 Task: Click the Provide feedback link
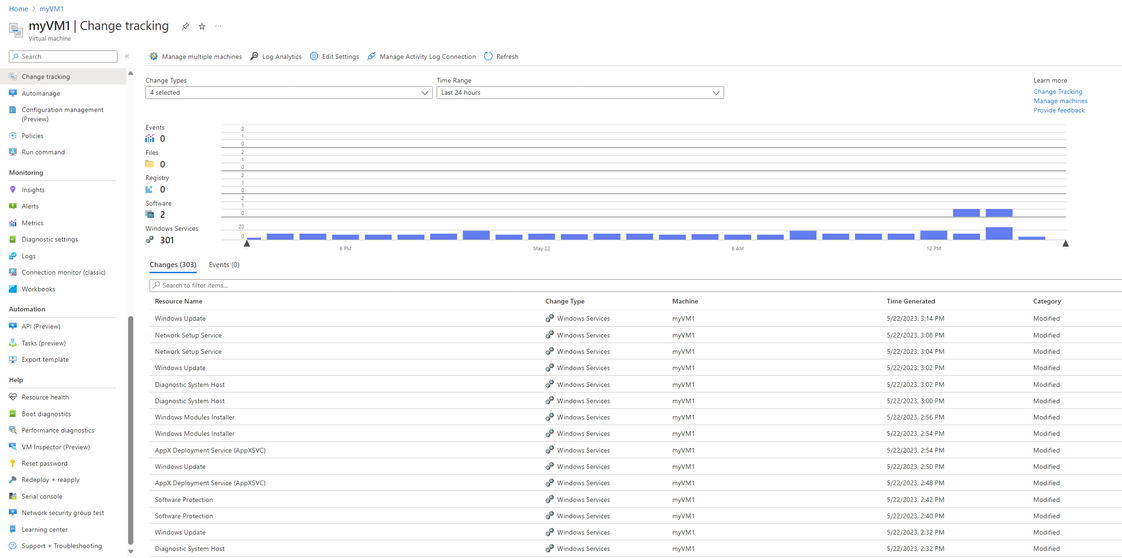(1059, 110)
